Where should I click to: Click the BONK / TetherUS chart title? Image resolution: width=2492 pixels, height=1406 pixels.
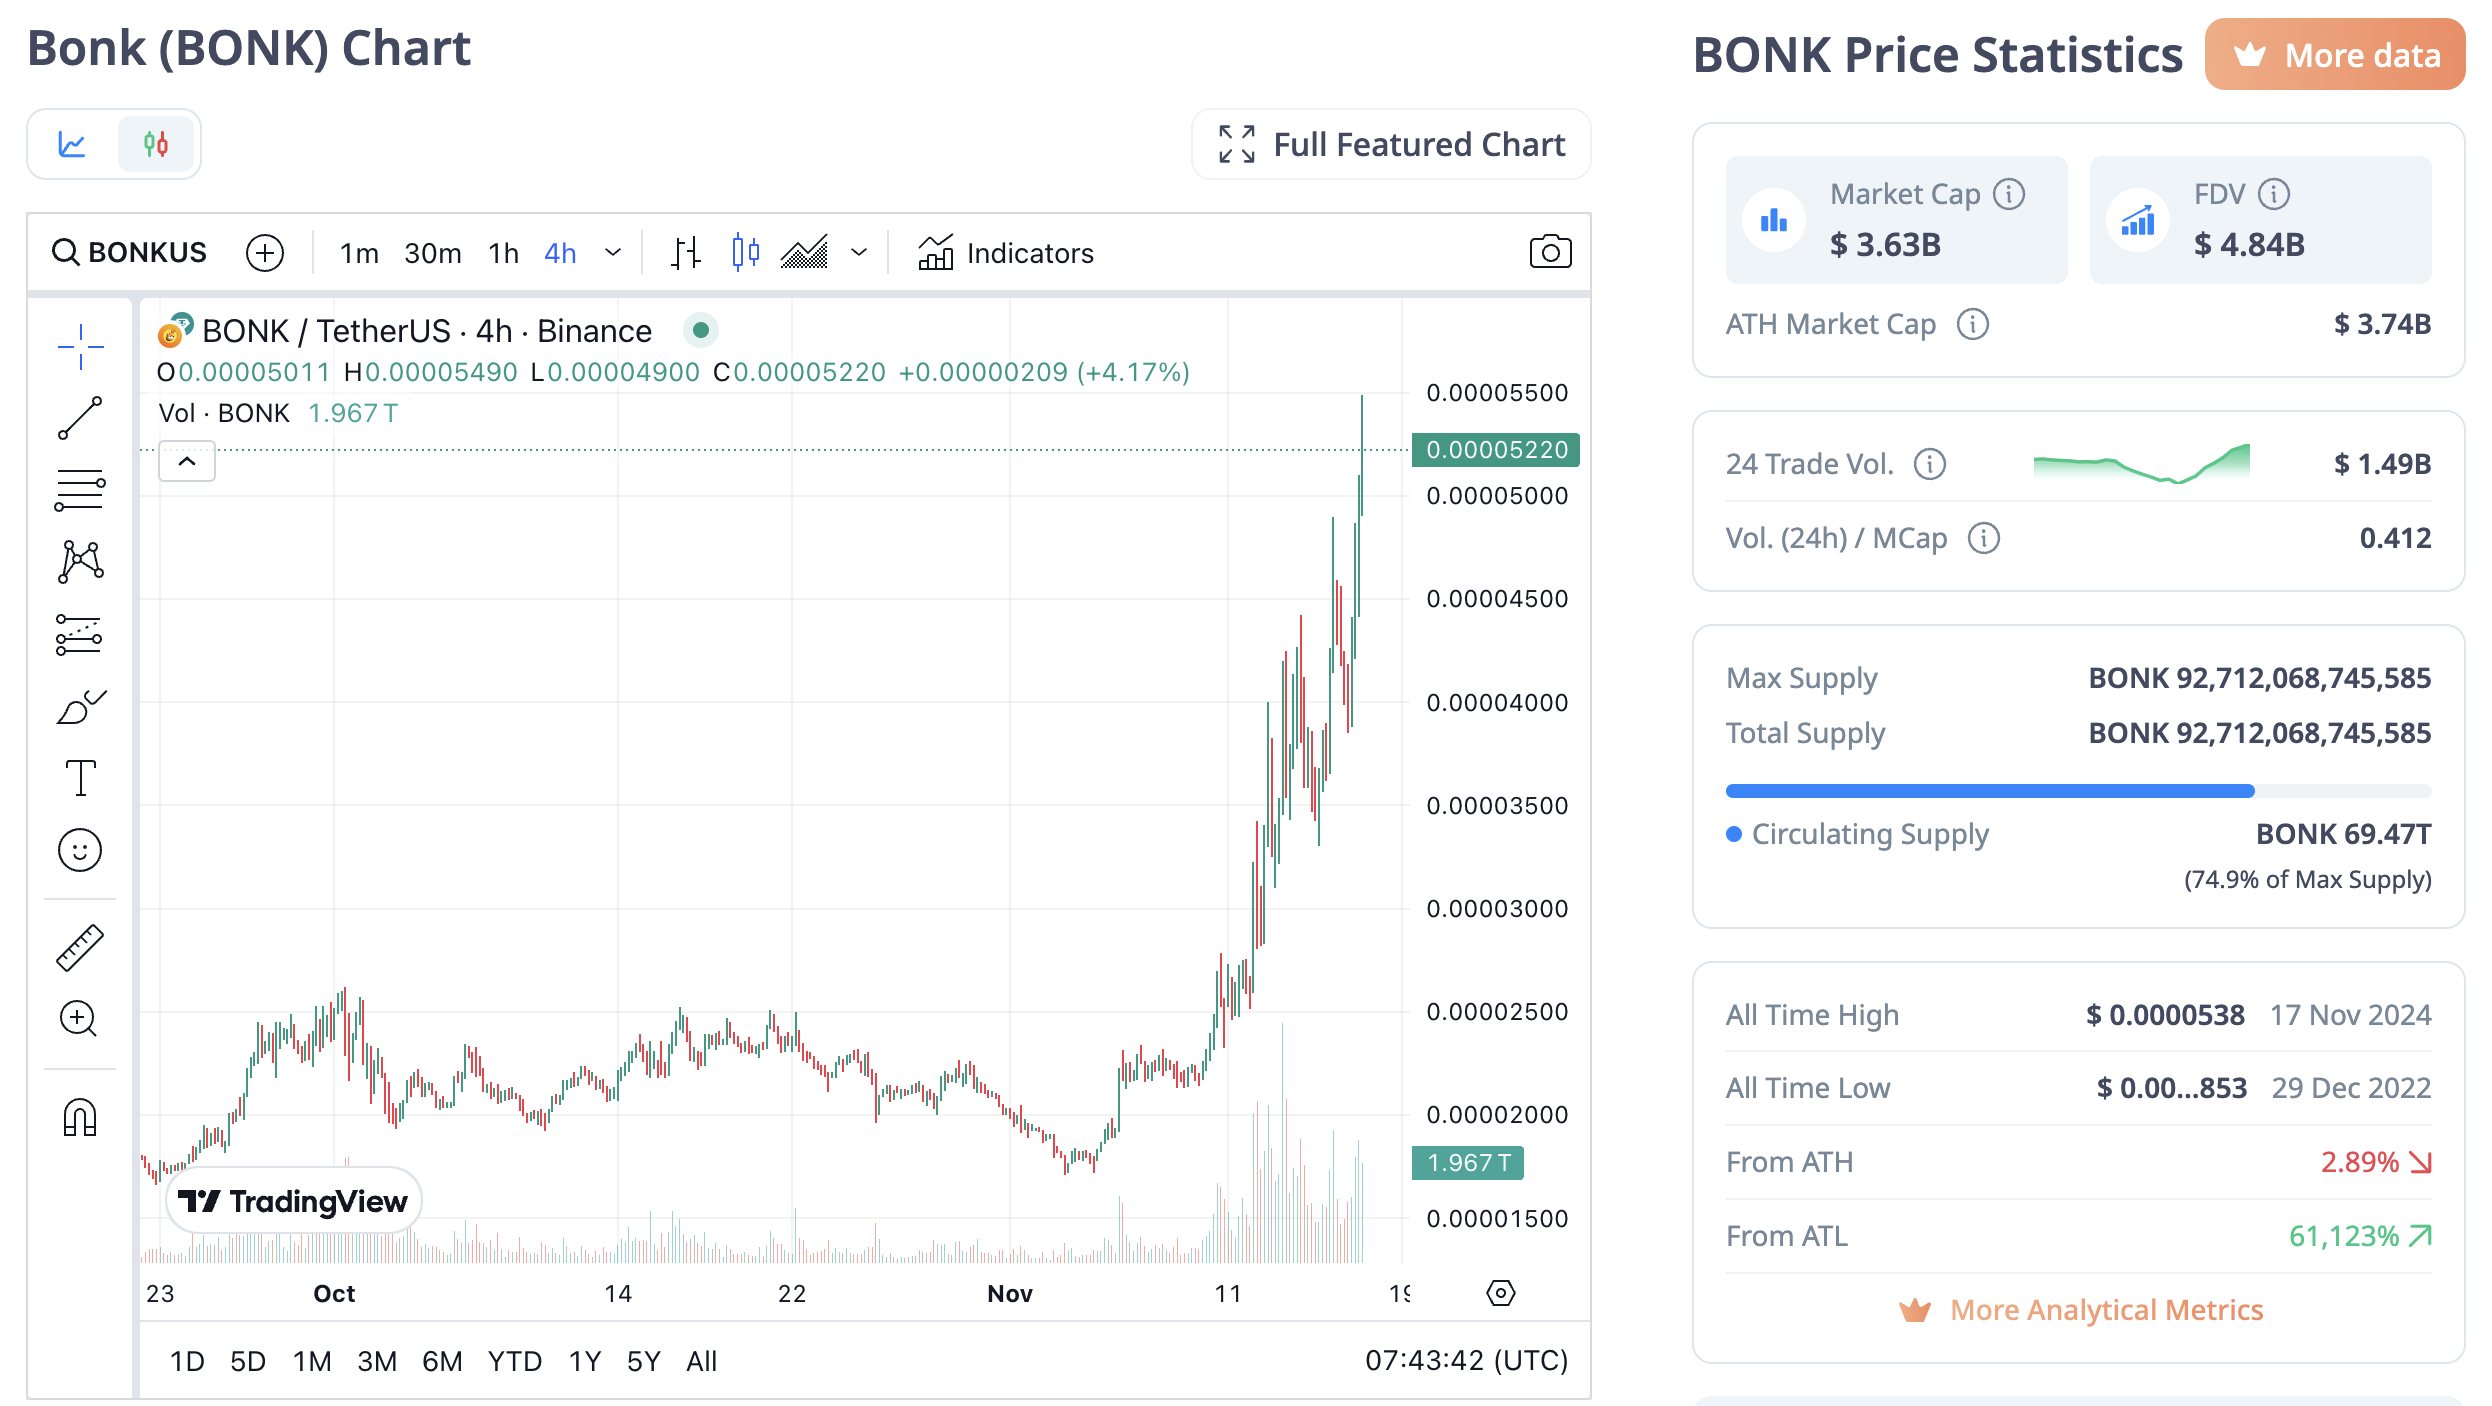427,331
